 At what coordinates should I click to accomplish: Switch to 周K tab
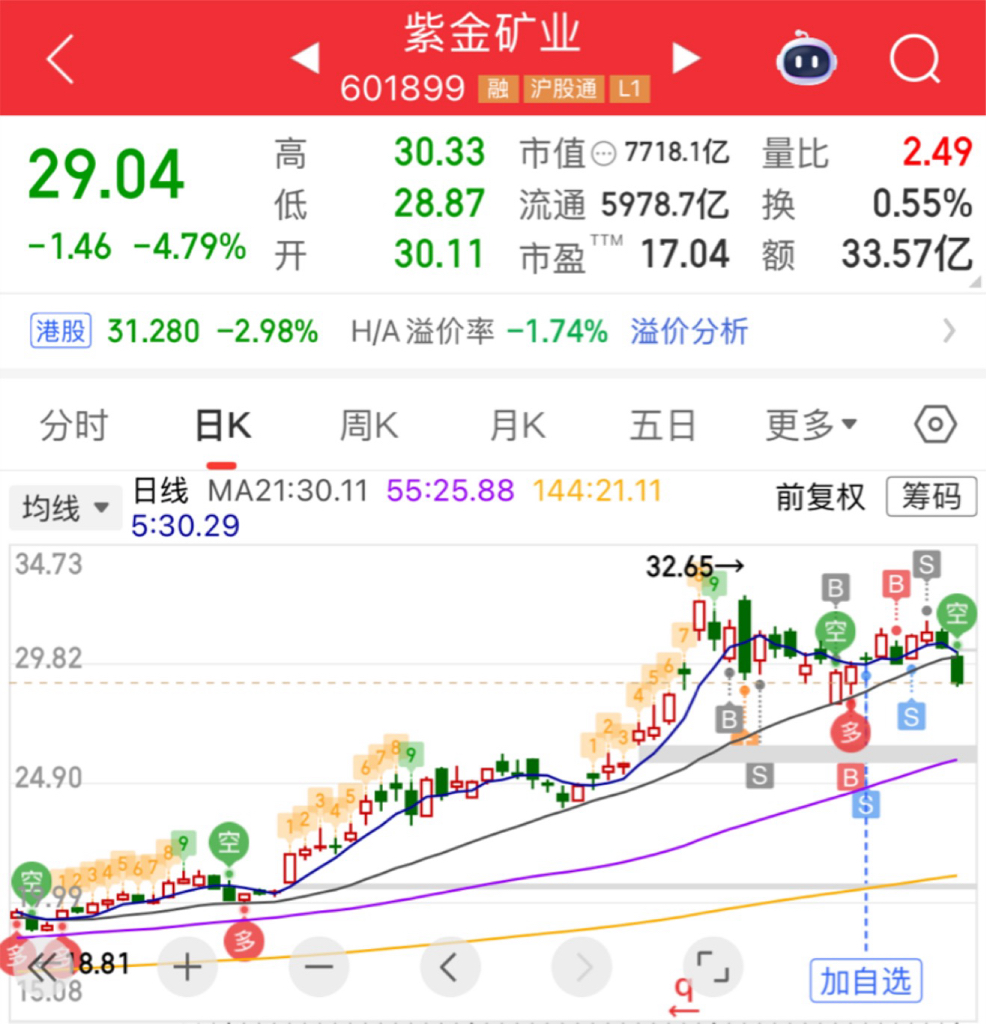coord(369,426)
